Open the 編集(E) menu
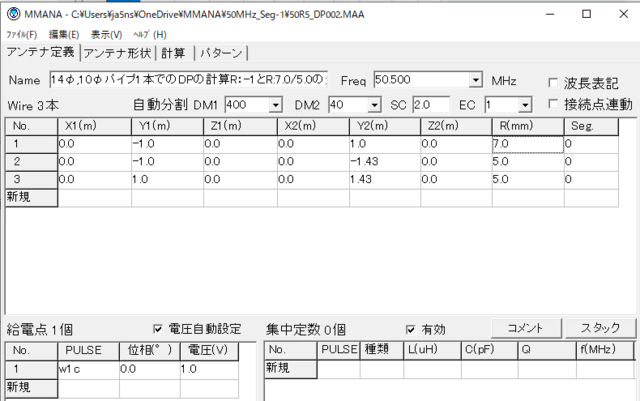Viewport: 640px width, 401px height. (65, 34)
